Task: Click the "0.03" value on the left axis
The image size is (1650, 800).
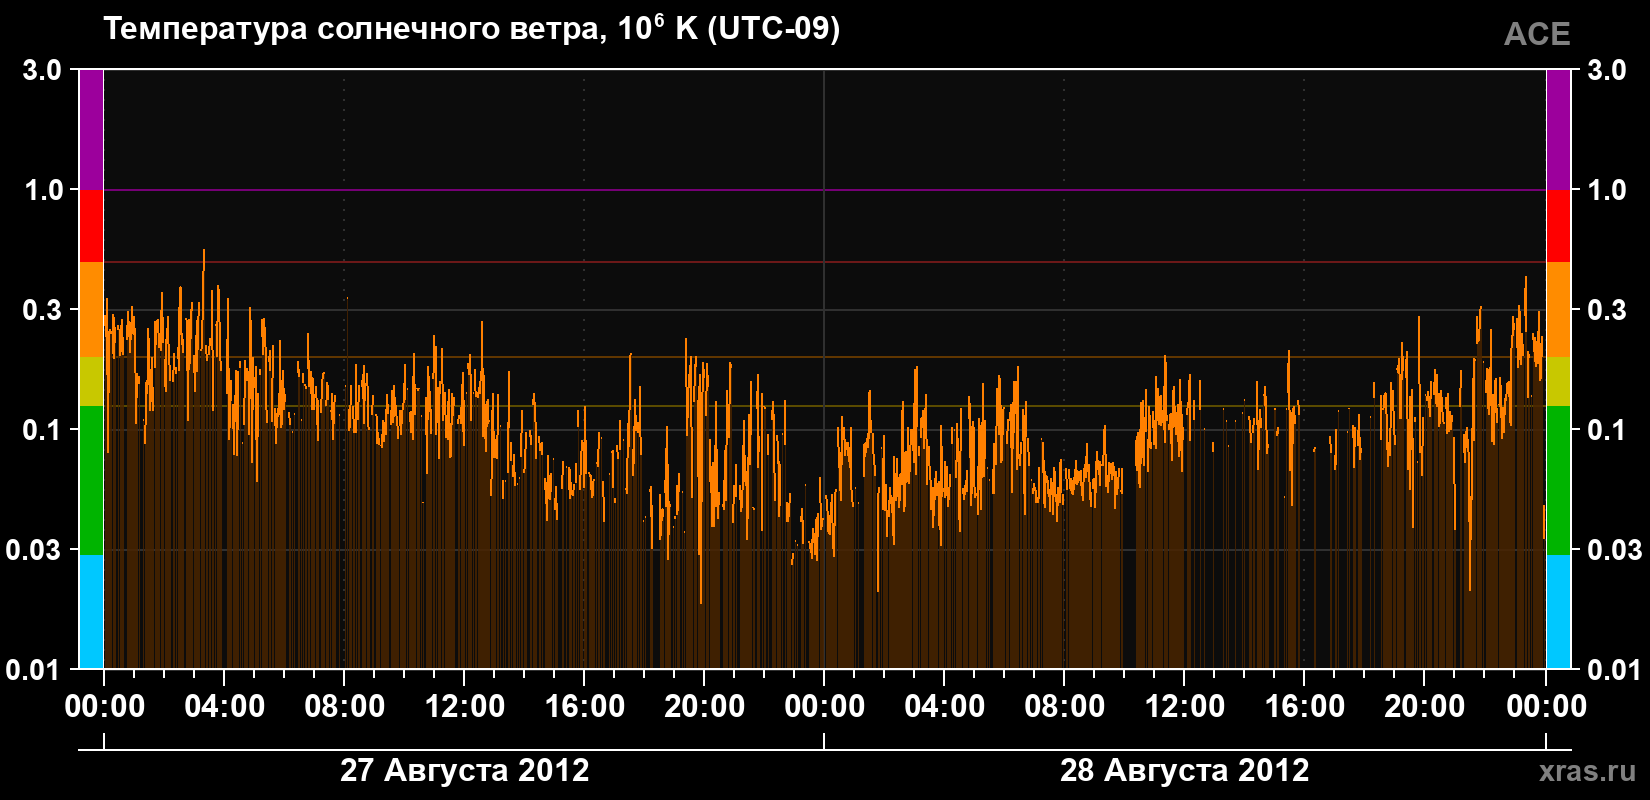Action: tap(35, 550)
